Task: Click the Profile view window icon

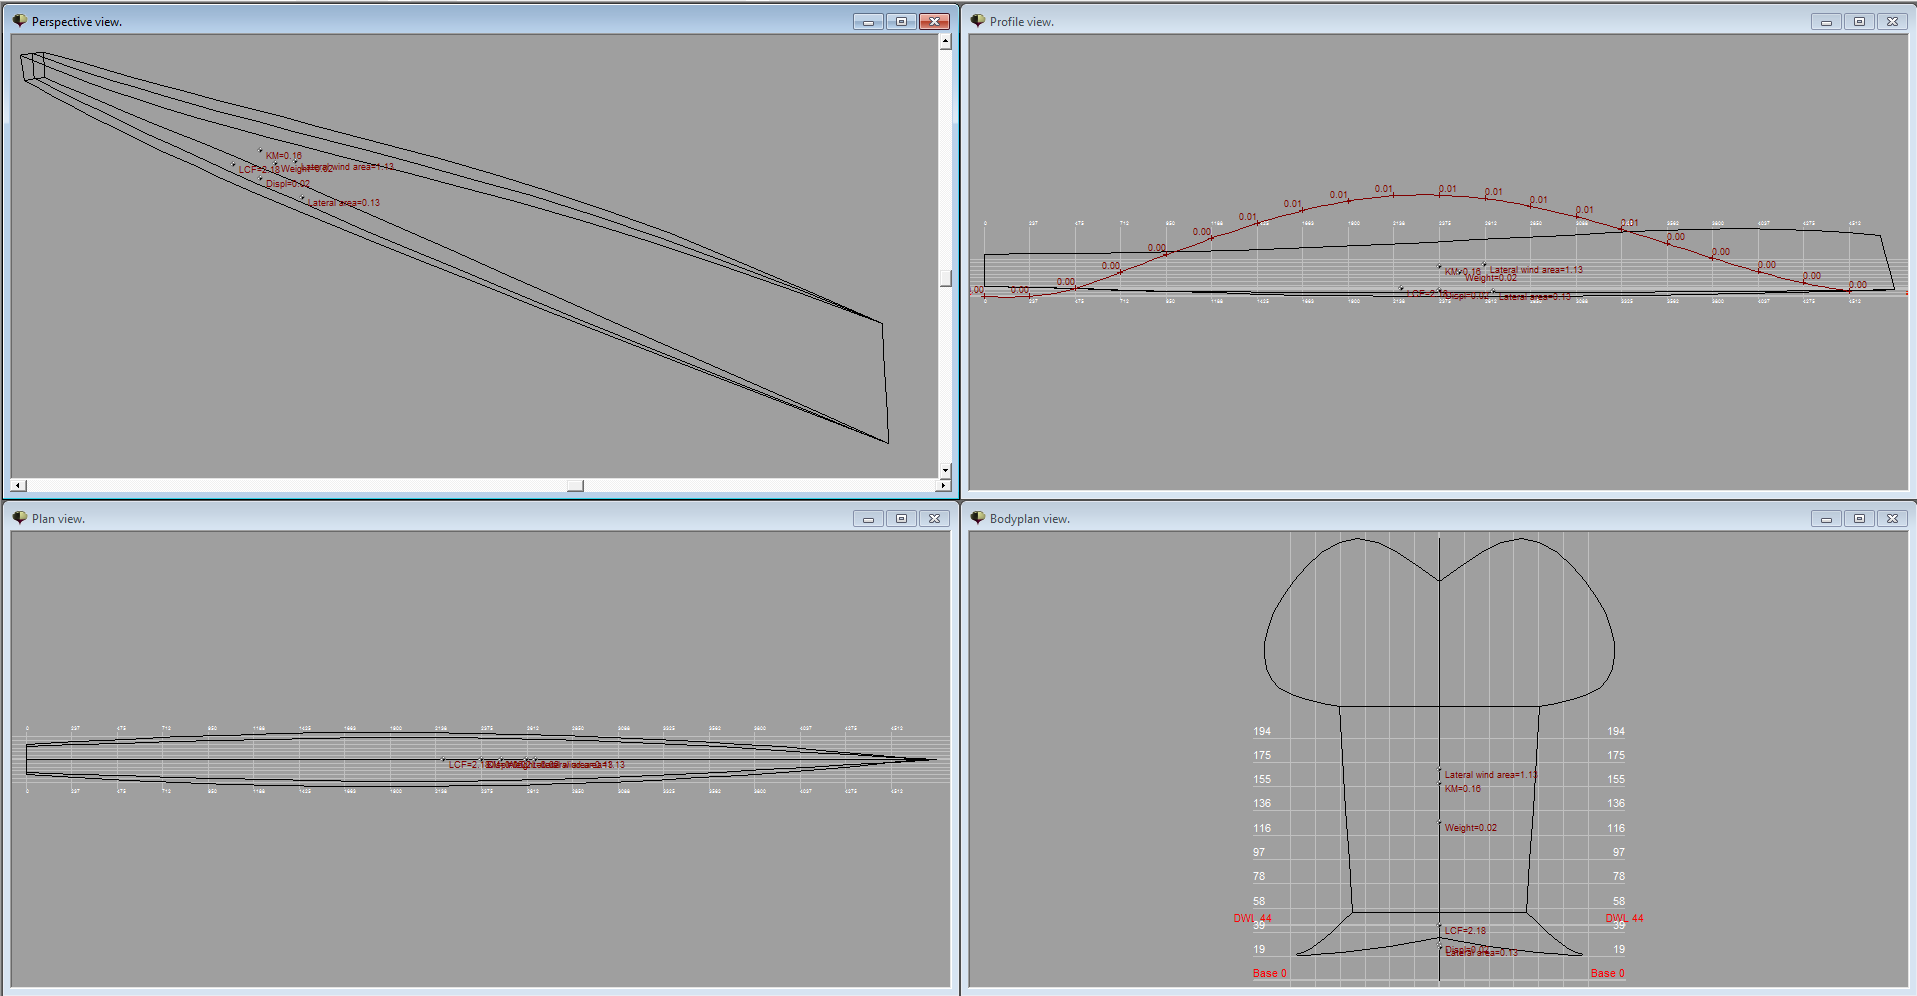Action: click(x=977, y=21)
